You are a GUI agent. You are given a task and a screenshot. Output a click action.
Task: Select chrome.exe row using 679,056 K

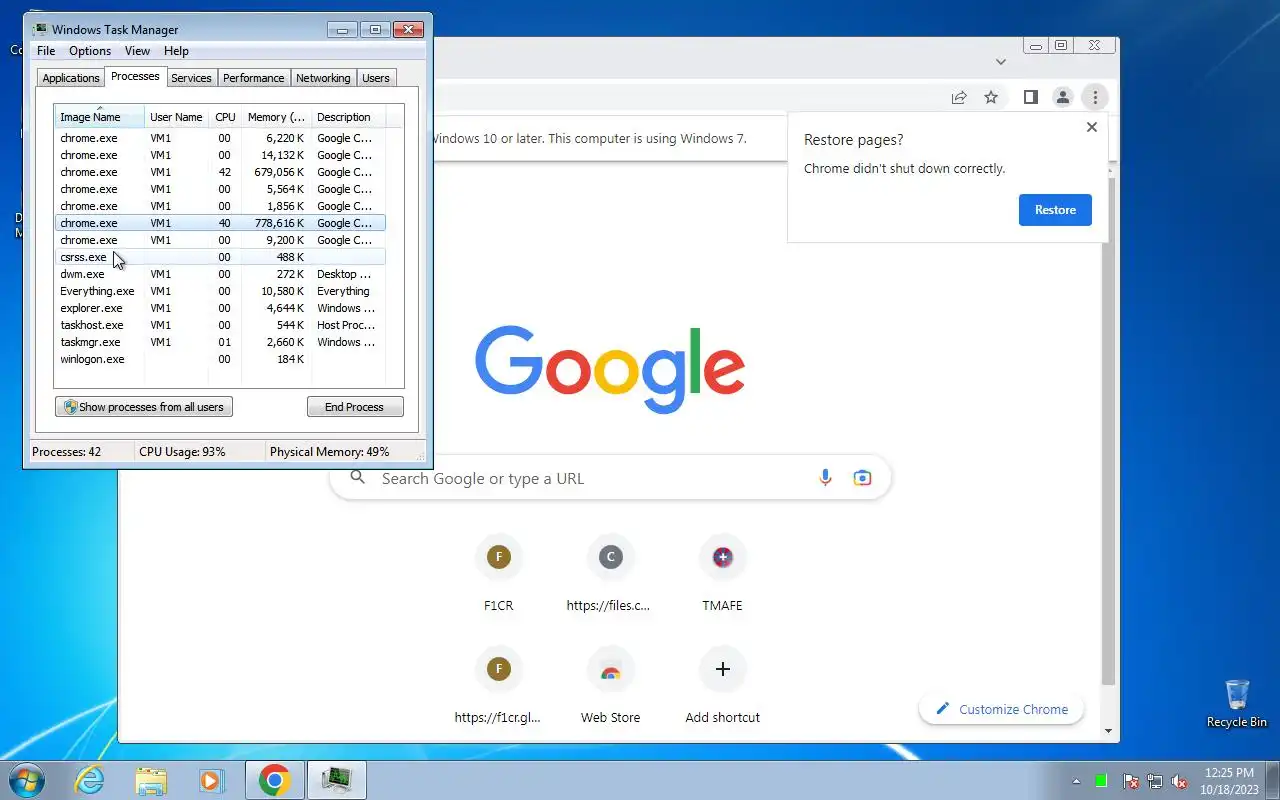click(x=219, y=172)
